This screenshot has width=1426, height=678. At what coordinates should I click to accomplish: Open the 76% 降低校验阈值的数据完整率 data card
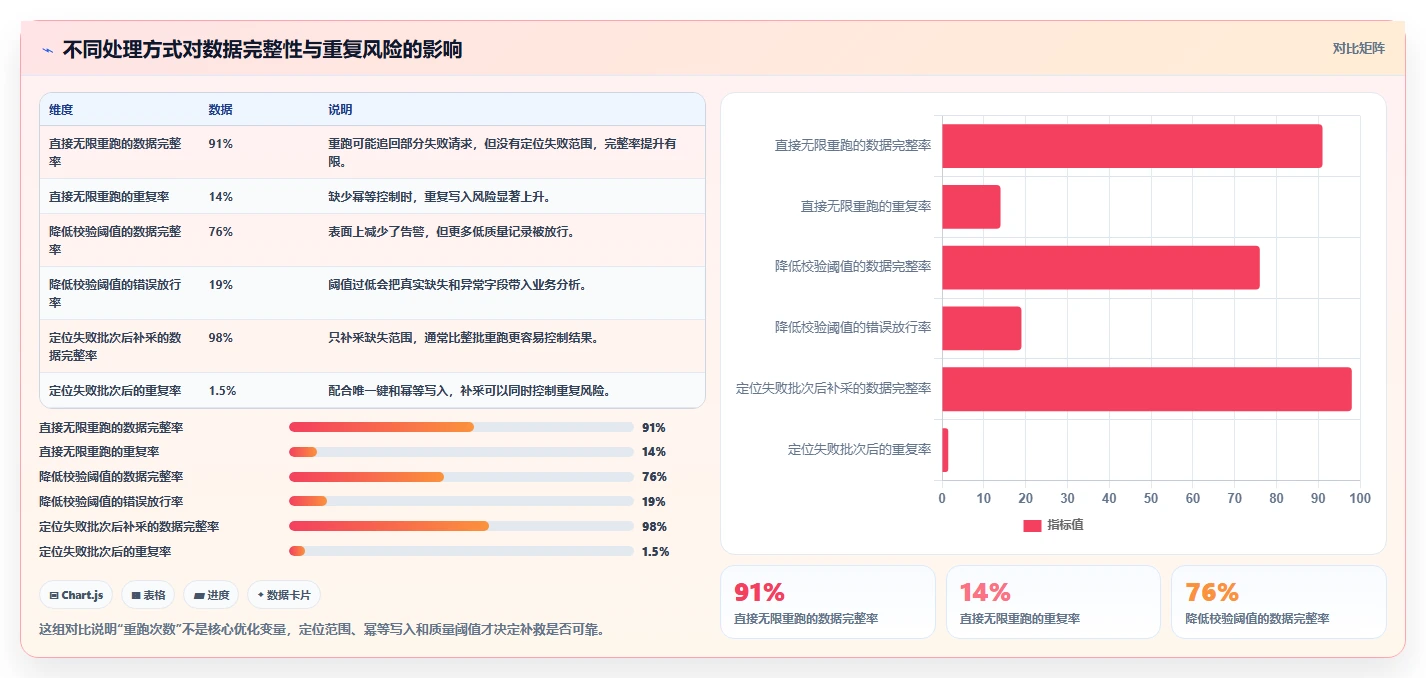(x=1278, y=602)
